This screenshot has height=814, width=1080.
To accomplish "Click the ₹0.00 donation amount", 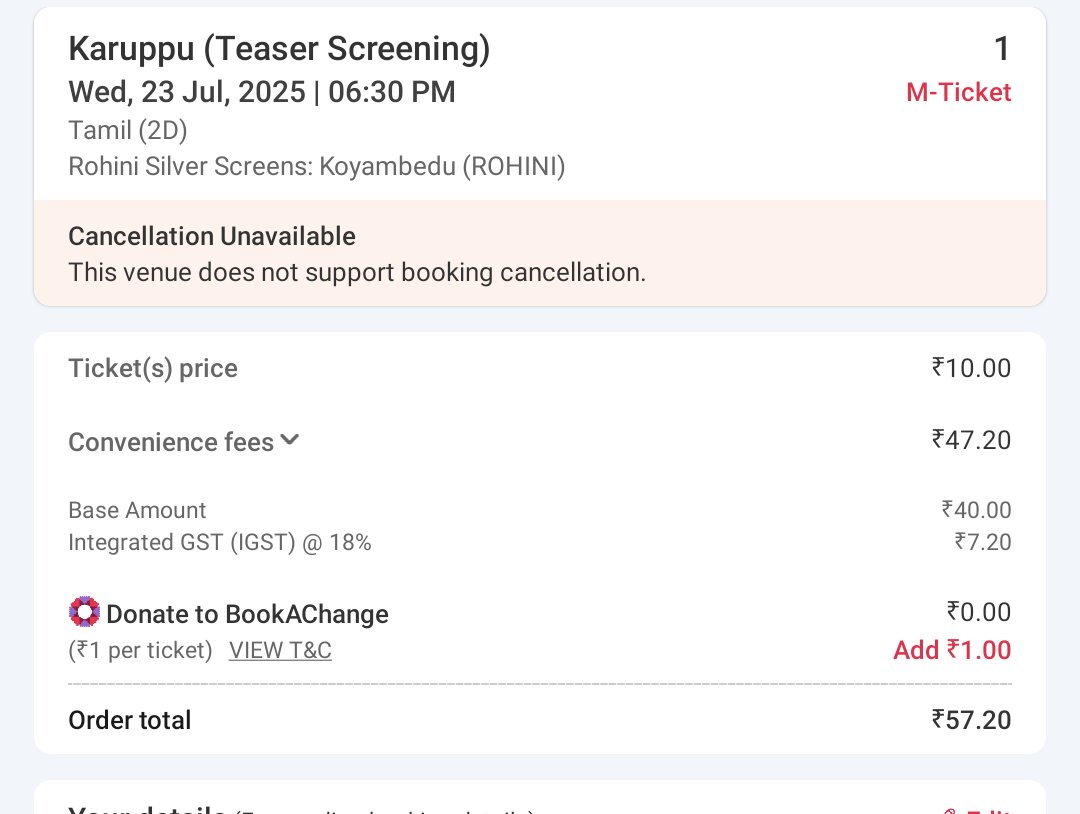I will 979,612.
